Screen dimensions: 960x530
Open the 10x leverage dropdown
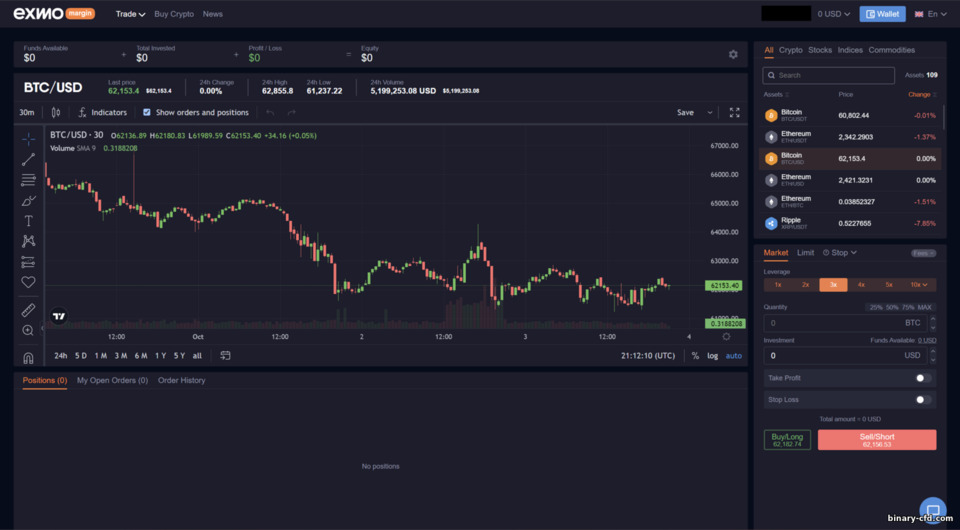[x=918, y=285]
